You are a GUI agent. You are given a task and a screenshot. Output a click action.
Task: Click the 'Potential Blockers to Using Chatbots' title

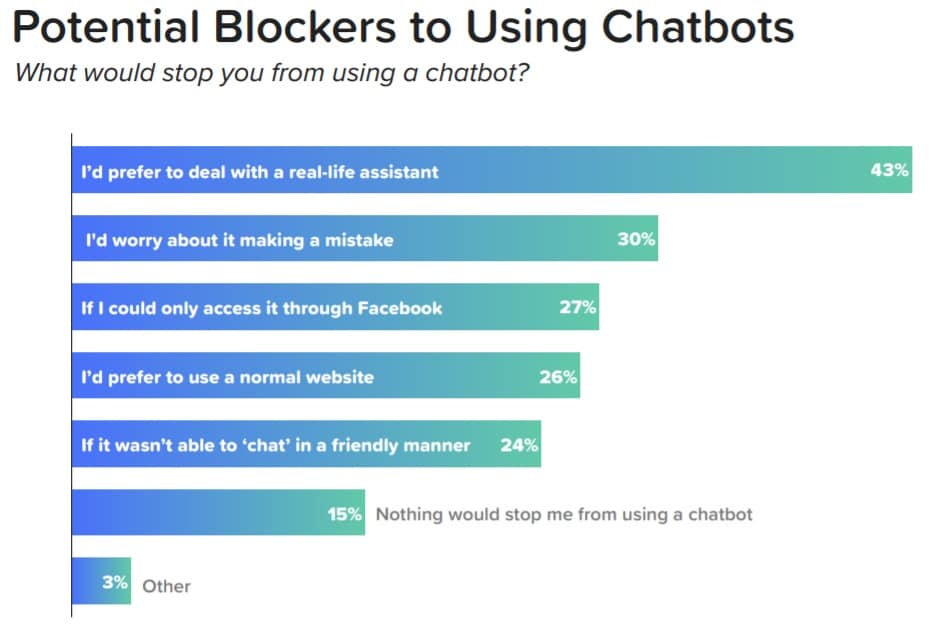pyautogui.click(x=403, y=28)
